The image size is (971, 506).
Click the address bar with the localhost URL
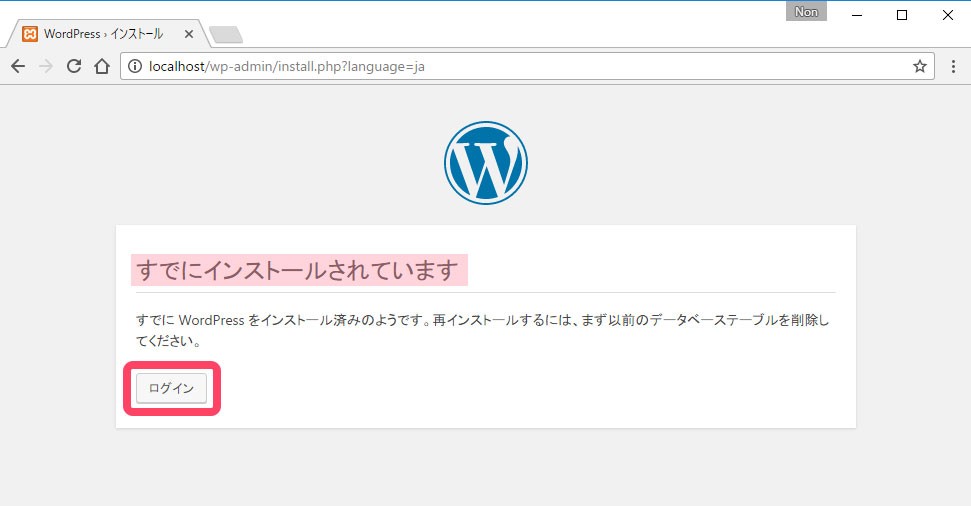[527, 66]
